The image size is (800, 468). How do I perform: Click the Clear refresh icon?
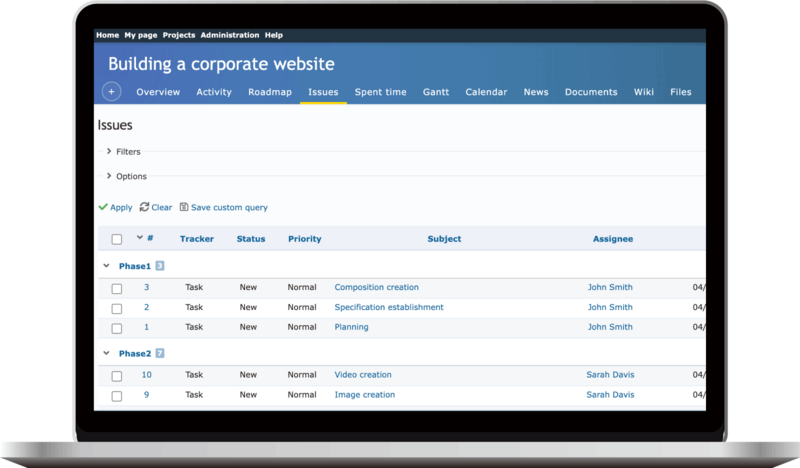[144, 207]
